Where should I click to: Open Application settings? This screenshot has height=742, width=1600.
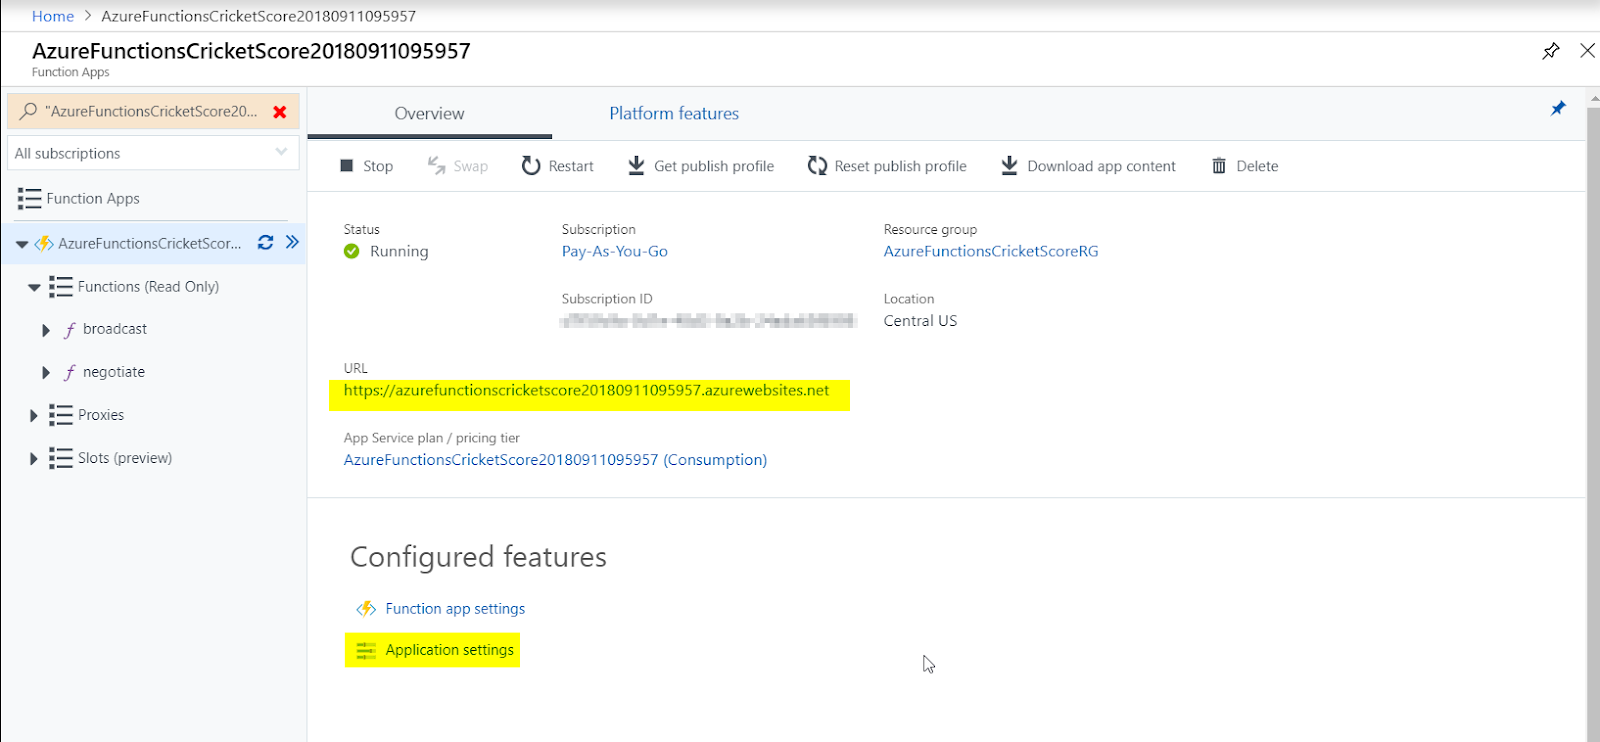click(x=450, y=650)
